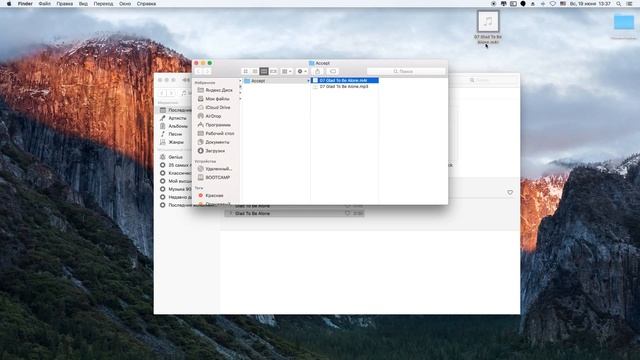Open iCloud Drive in Finder sidebar
This screenshot has width=640, height=360.
[215, 107]
